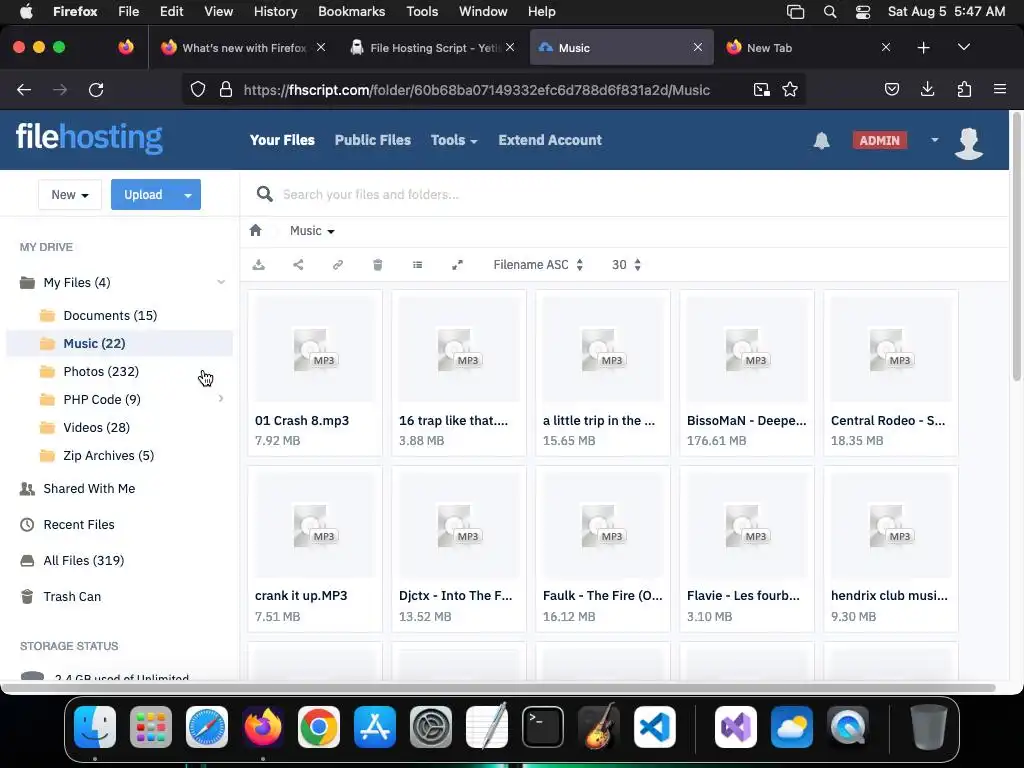Open the Firefox History menu
The height and width of the screenshot is (768, 1024).
click(275, 11)
